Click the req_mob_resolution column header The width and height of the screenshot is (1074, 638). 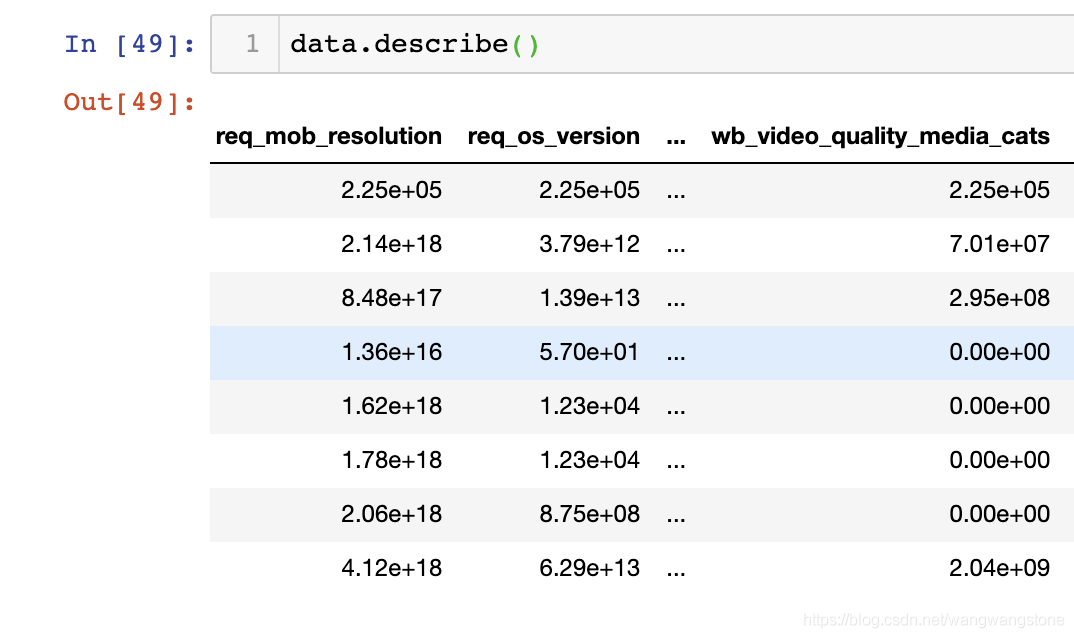coord(329,137)
